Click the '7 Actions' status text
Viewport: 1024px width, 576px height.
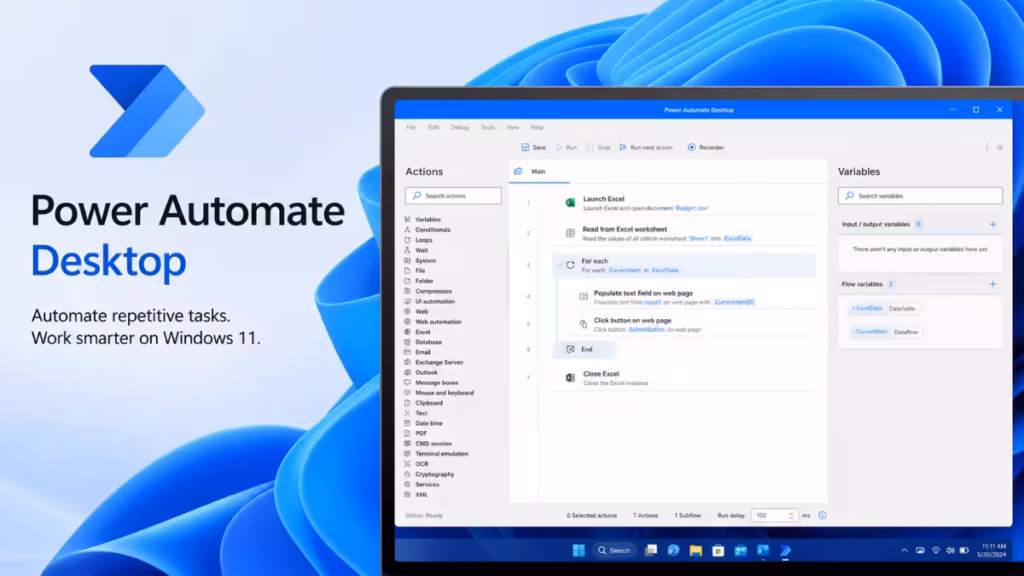pos(645,515)
